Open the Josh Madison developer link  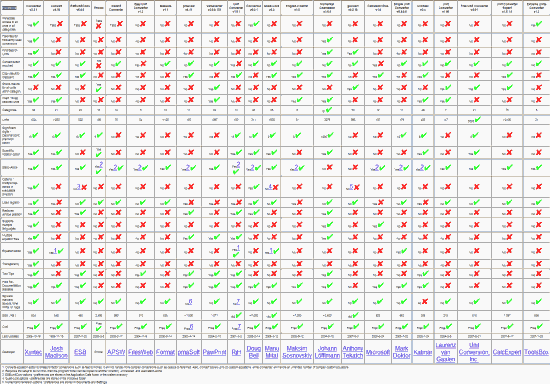(x=56, y=352)
